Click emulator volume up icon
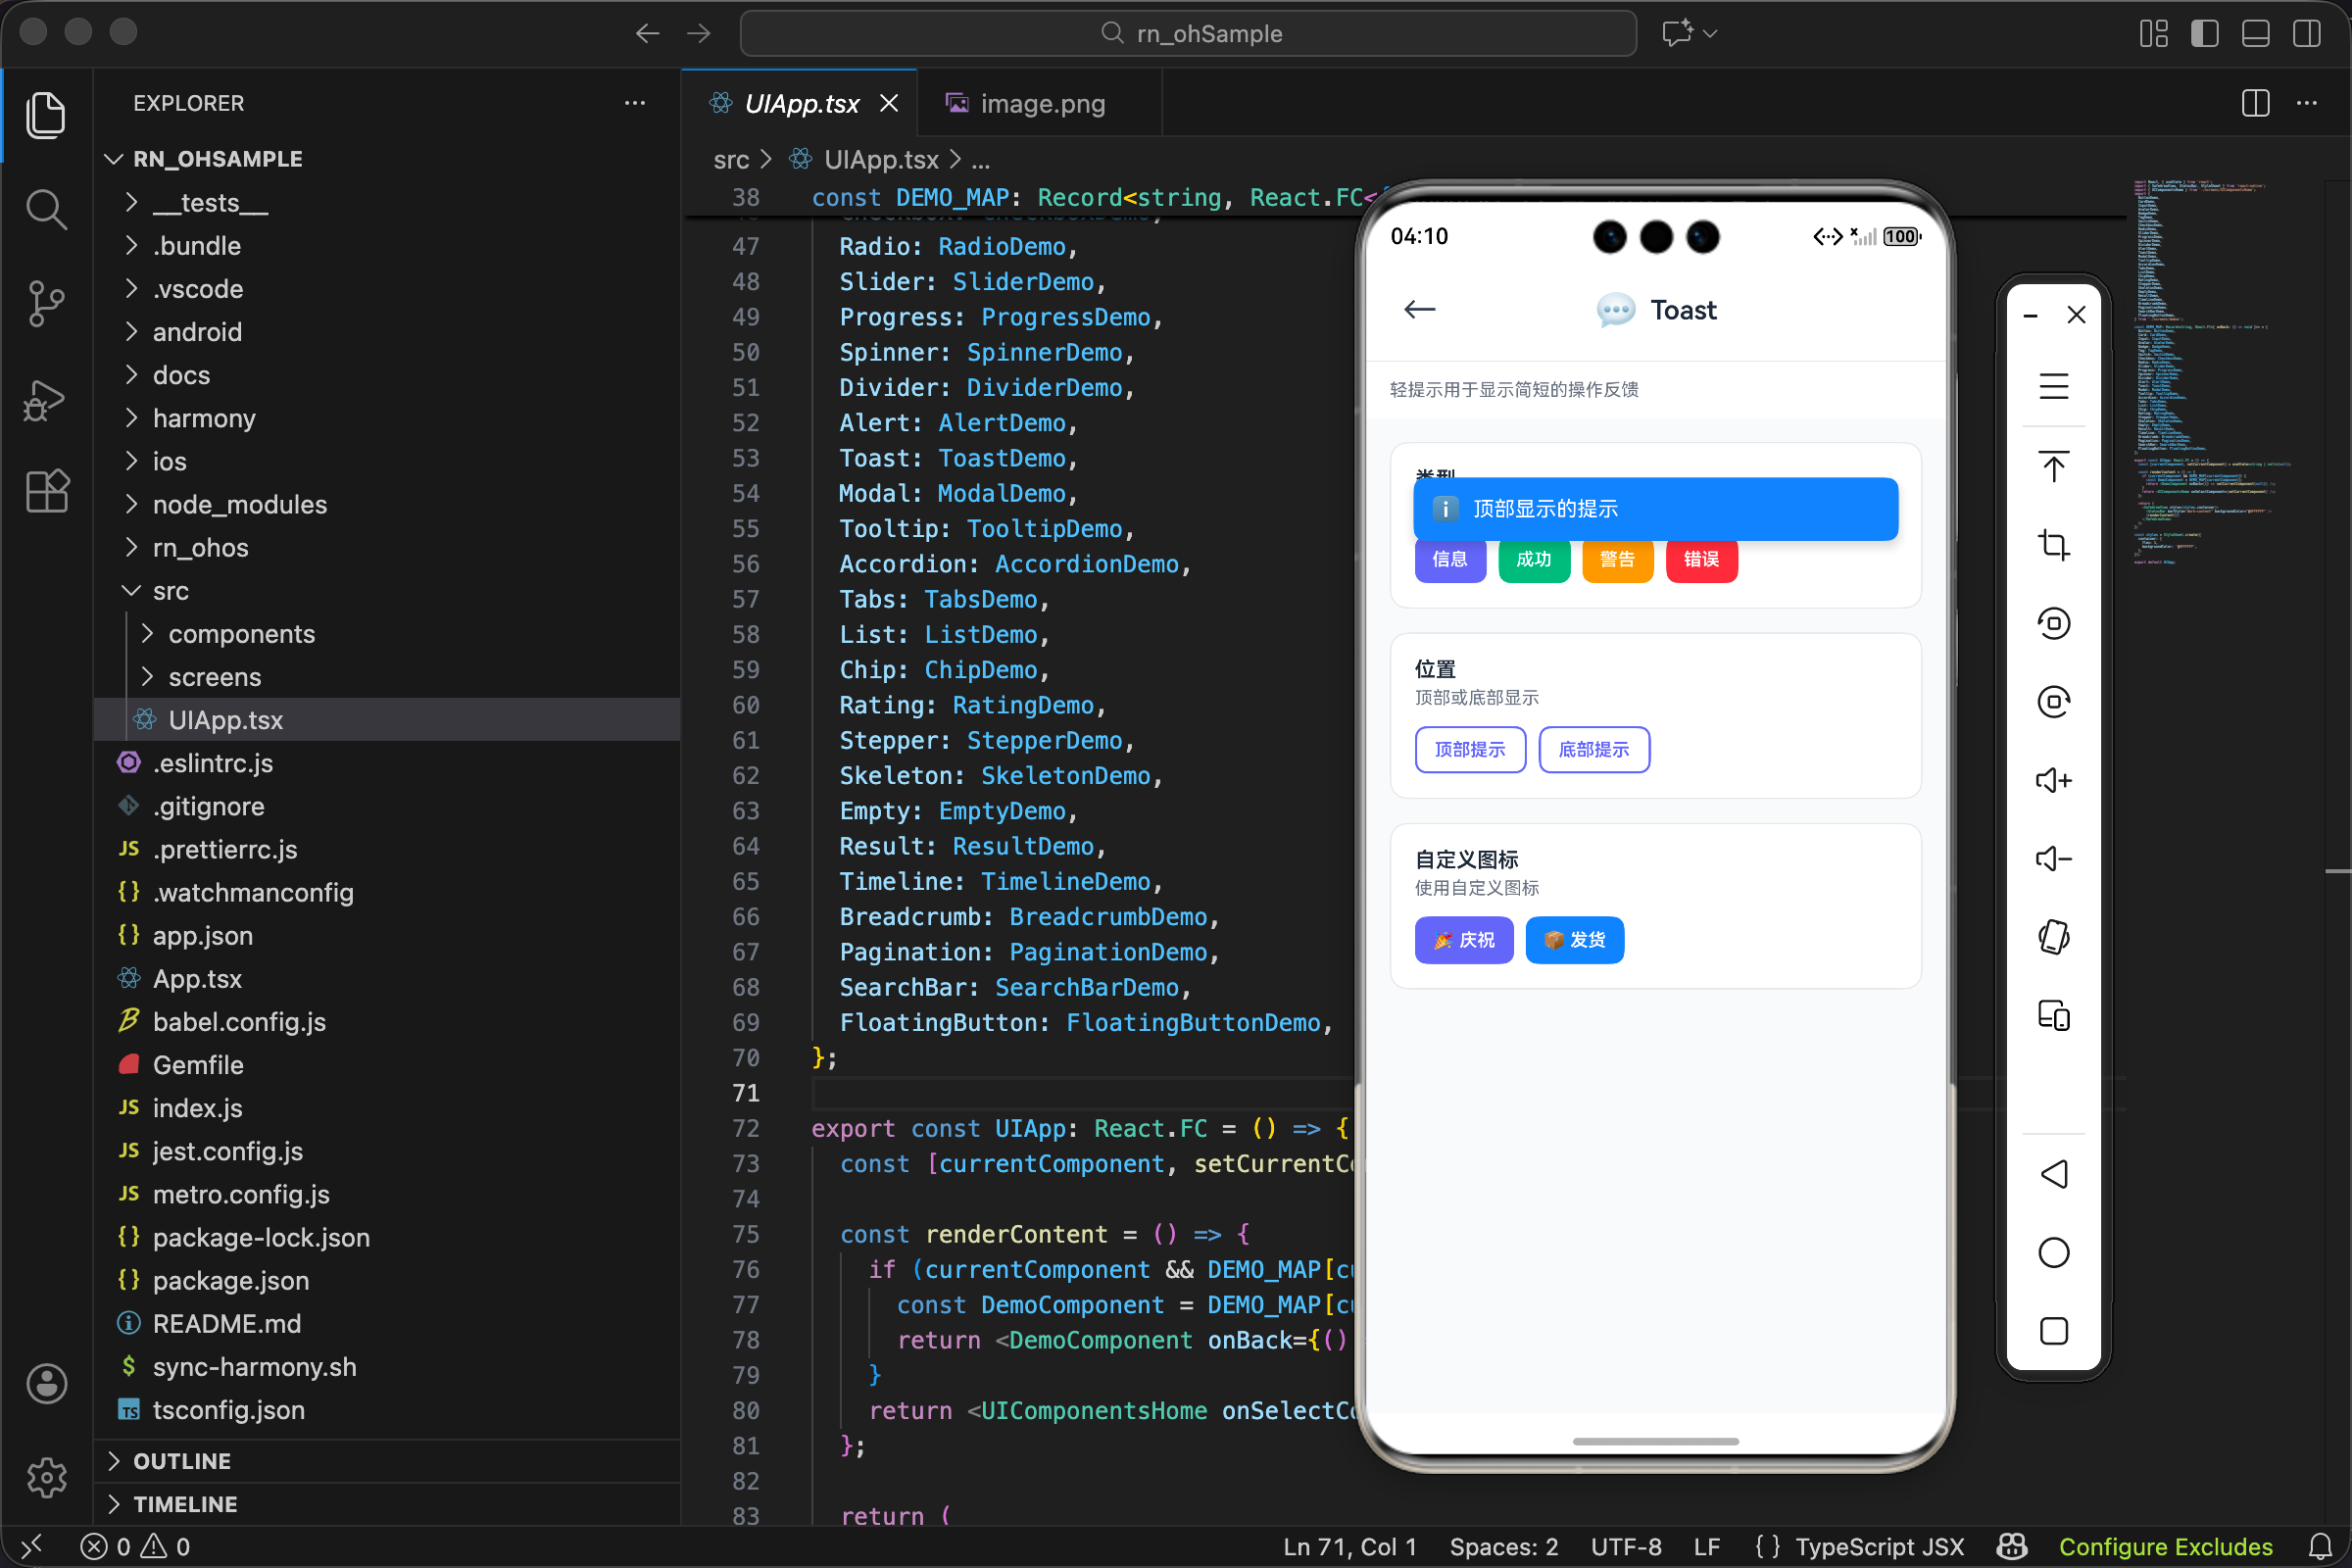This screenshot has width=2352, height=1568. 2053,780
